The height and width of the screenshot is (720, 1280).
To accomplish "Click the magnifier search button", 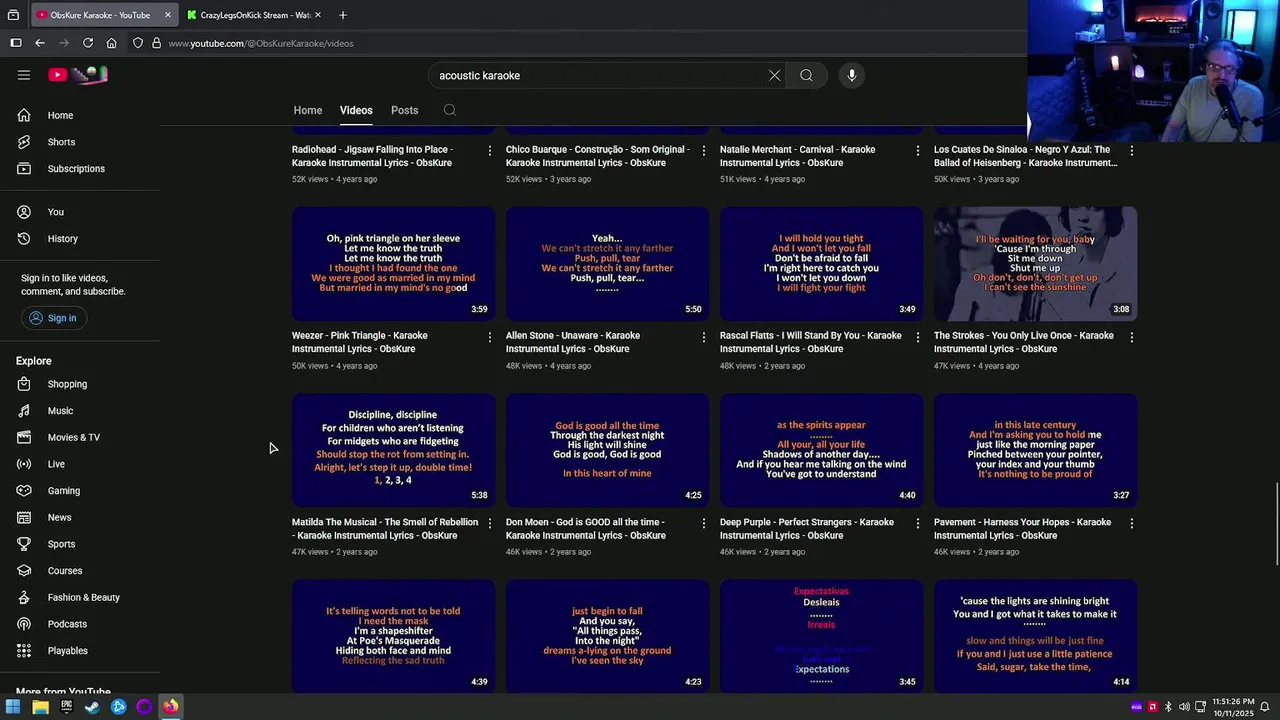I will [806, 75].
